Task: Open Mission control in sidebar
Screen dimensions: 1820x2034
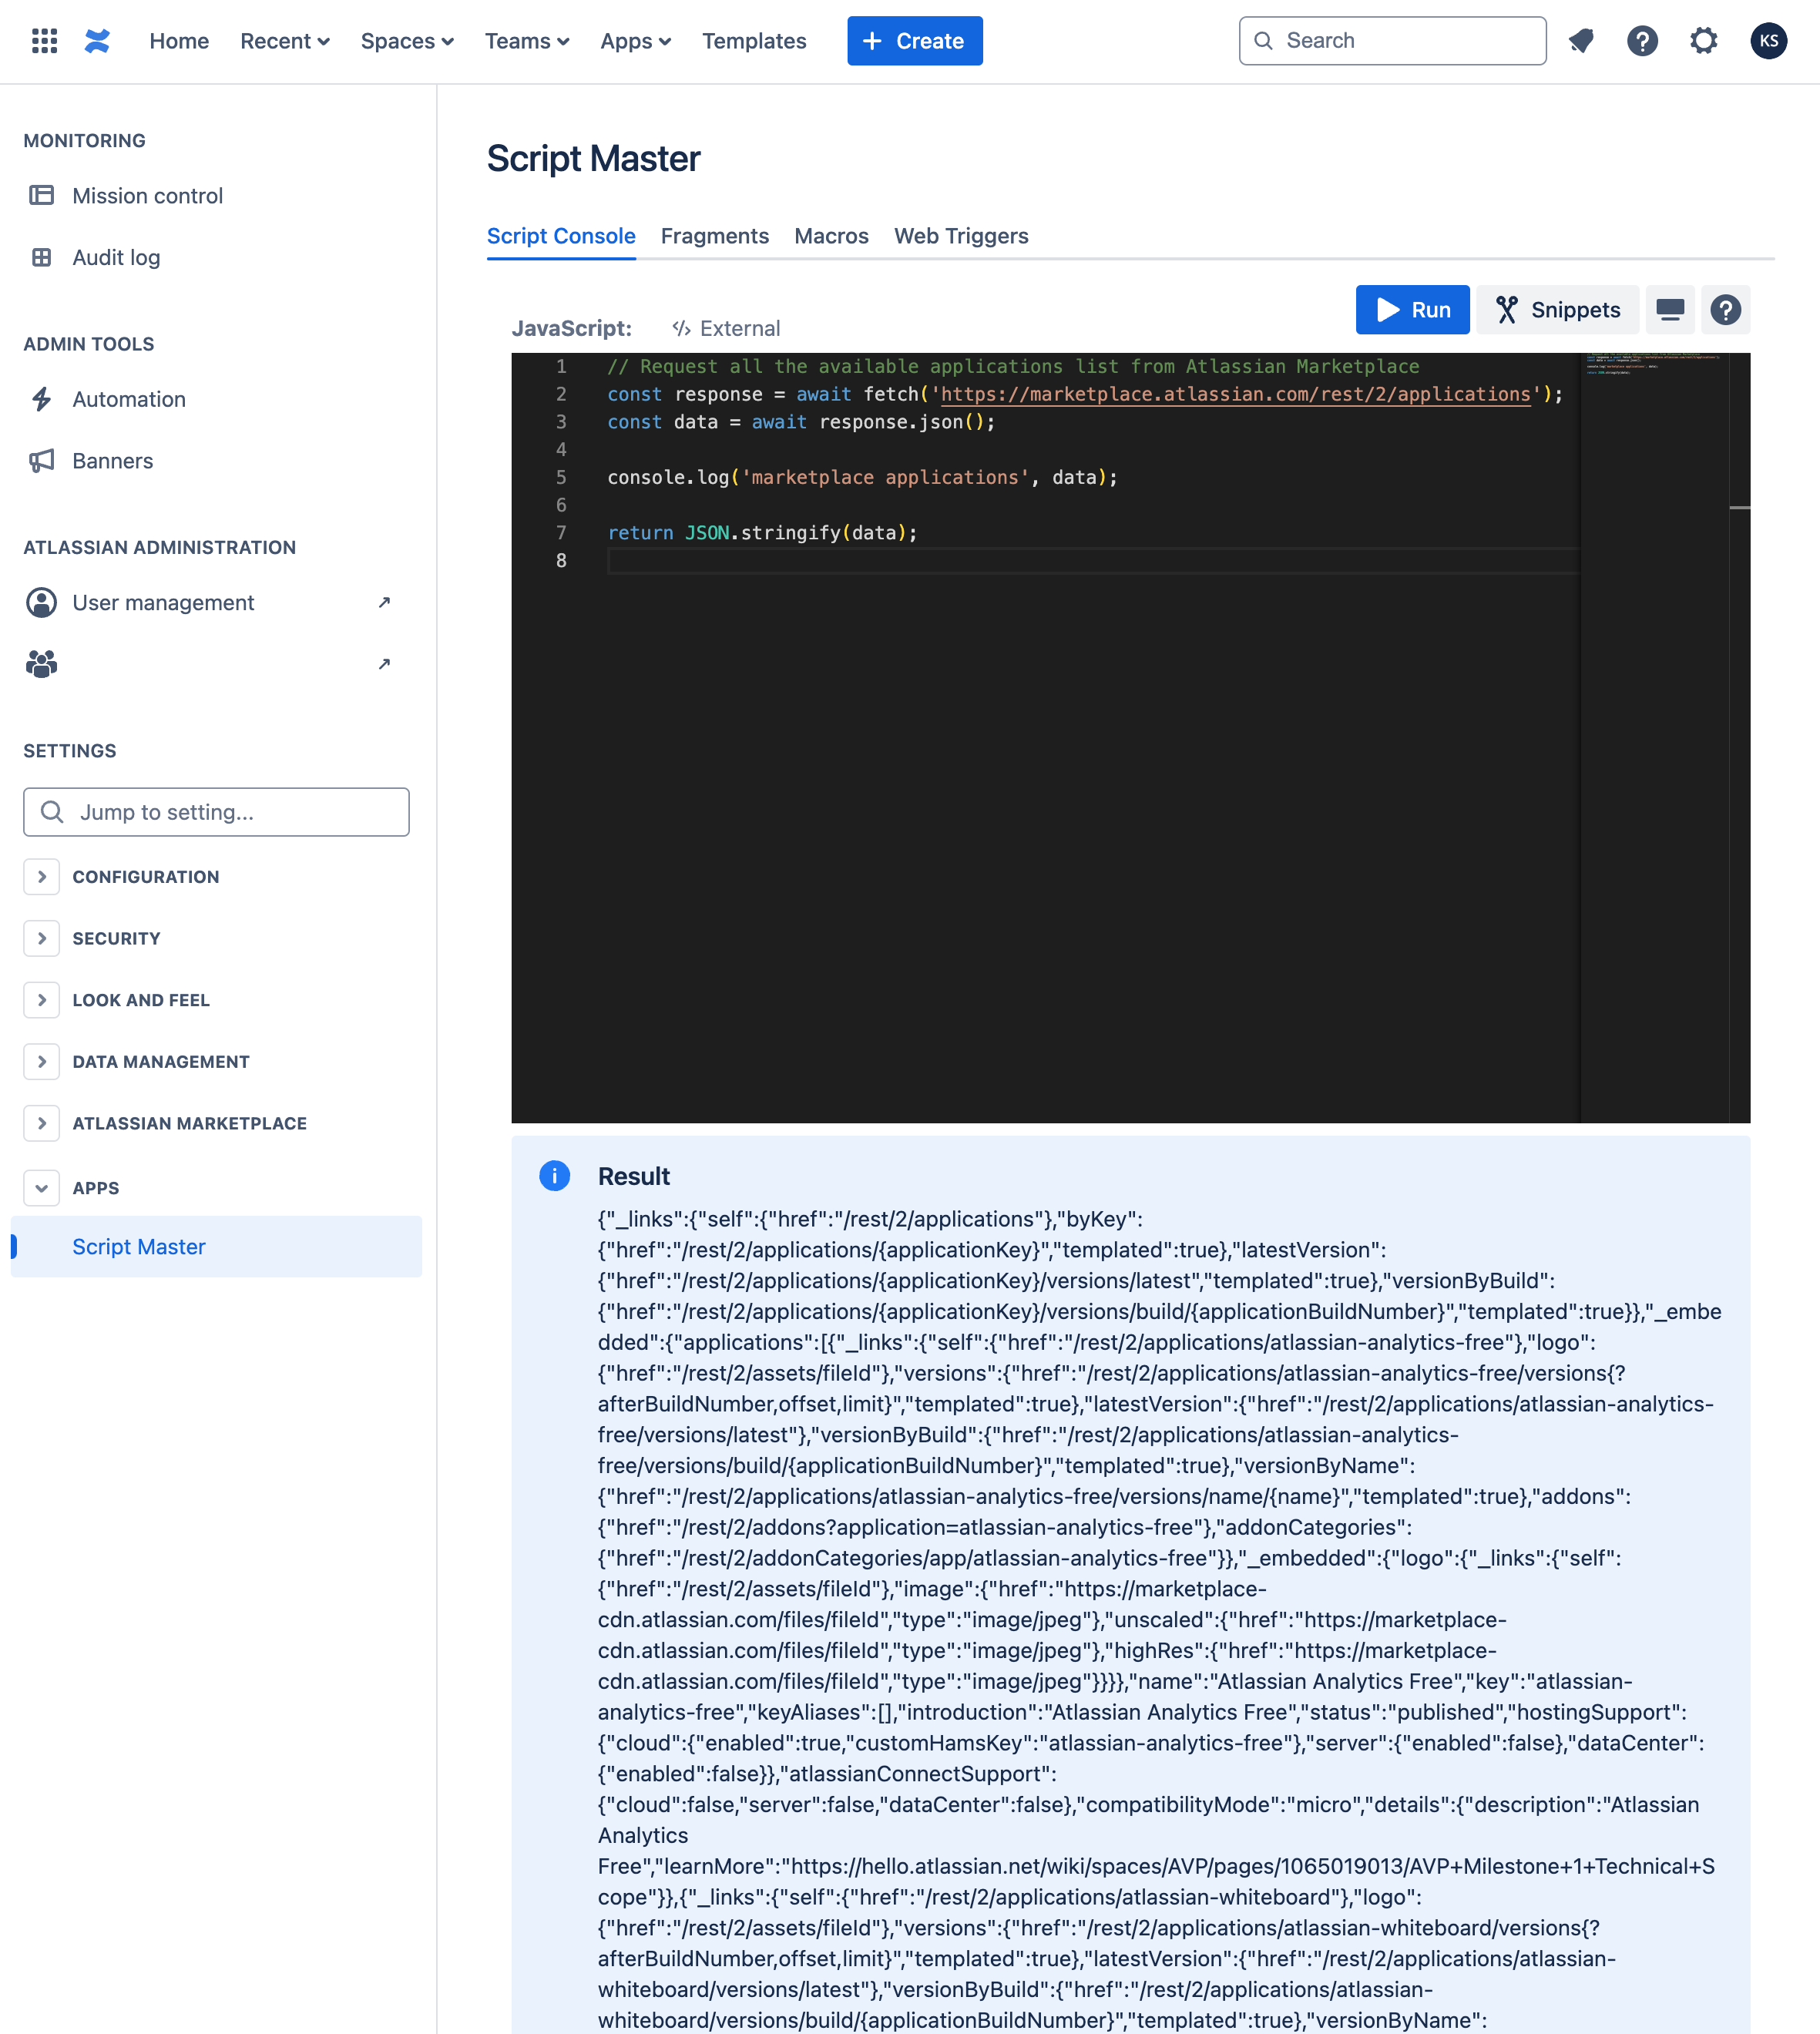Action: (147, 196)
